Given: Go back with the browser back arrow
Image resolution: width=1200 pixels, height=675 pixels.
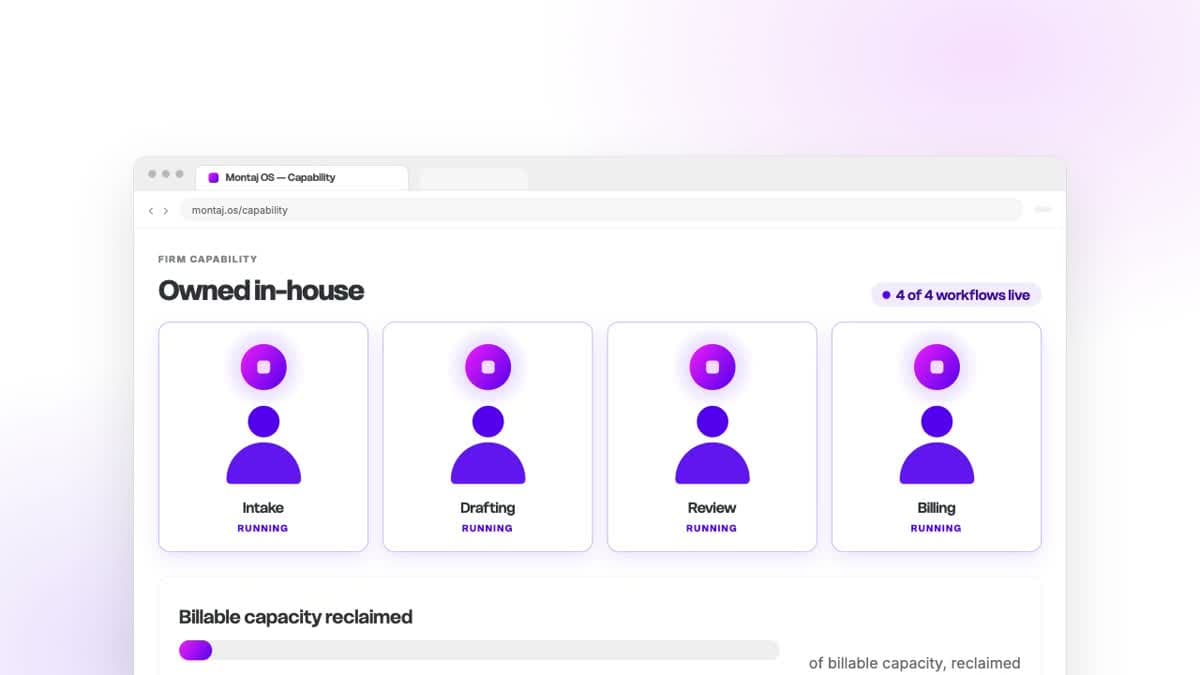Looking at the screenshot, I should (x=151, y=211).
